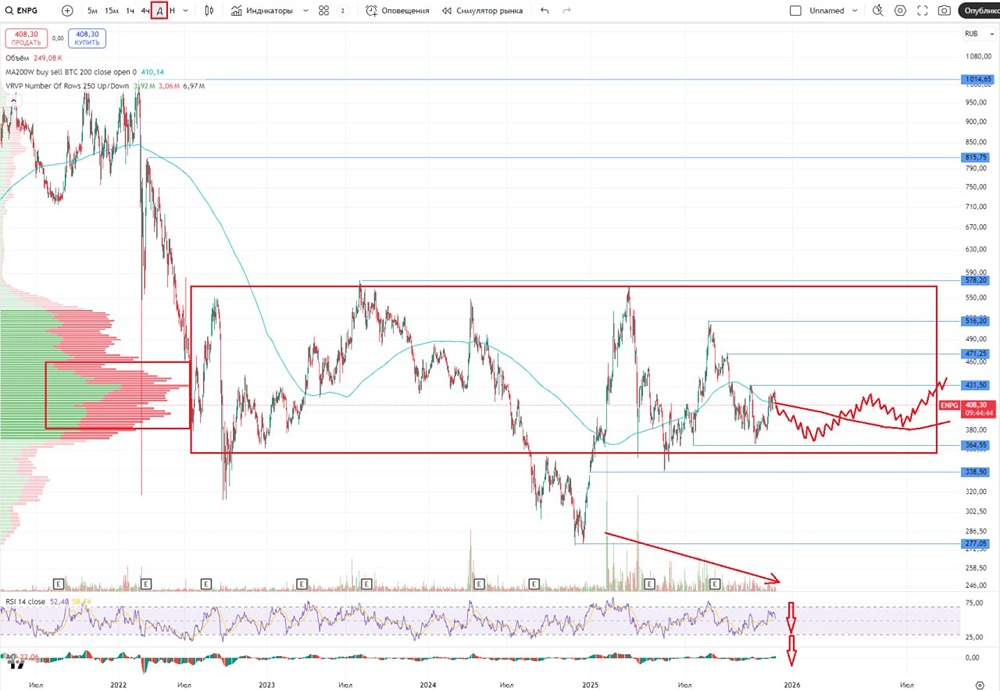Open the candlestick chart type selector
This screenshot has height=691, width=1000.
[x=209, y=10]
